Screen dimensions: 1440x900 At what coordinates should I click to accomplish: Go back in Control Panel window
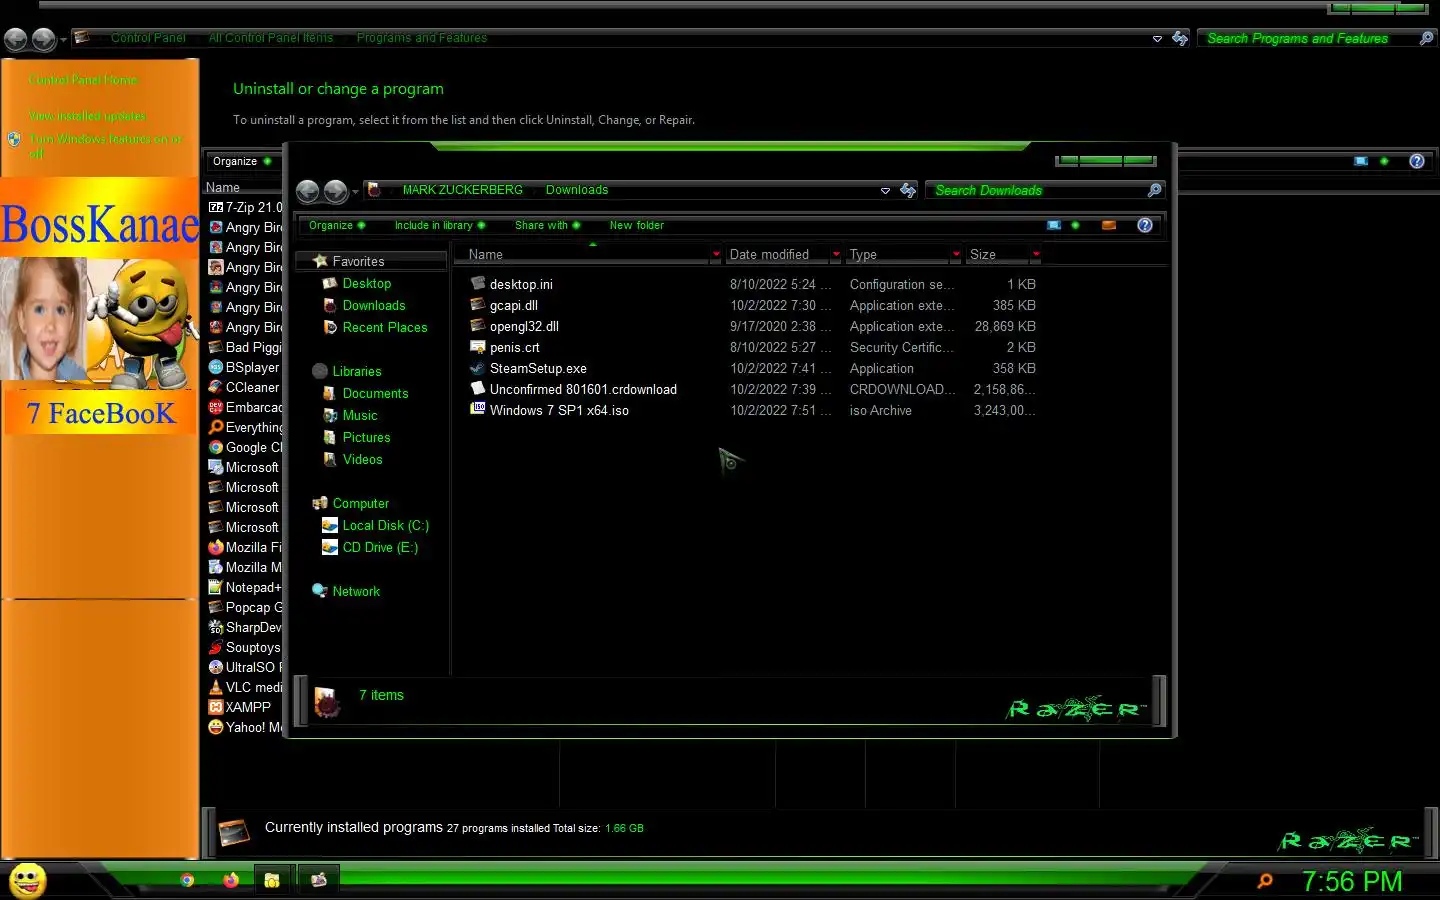[16, 39]
